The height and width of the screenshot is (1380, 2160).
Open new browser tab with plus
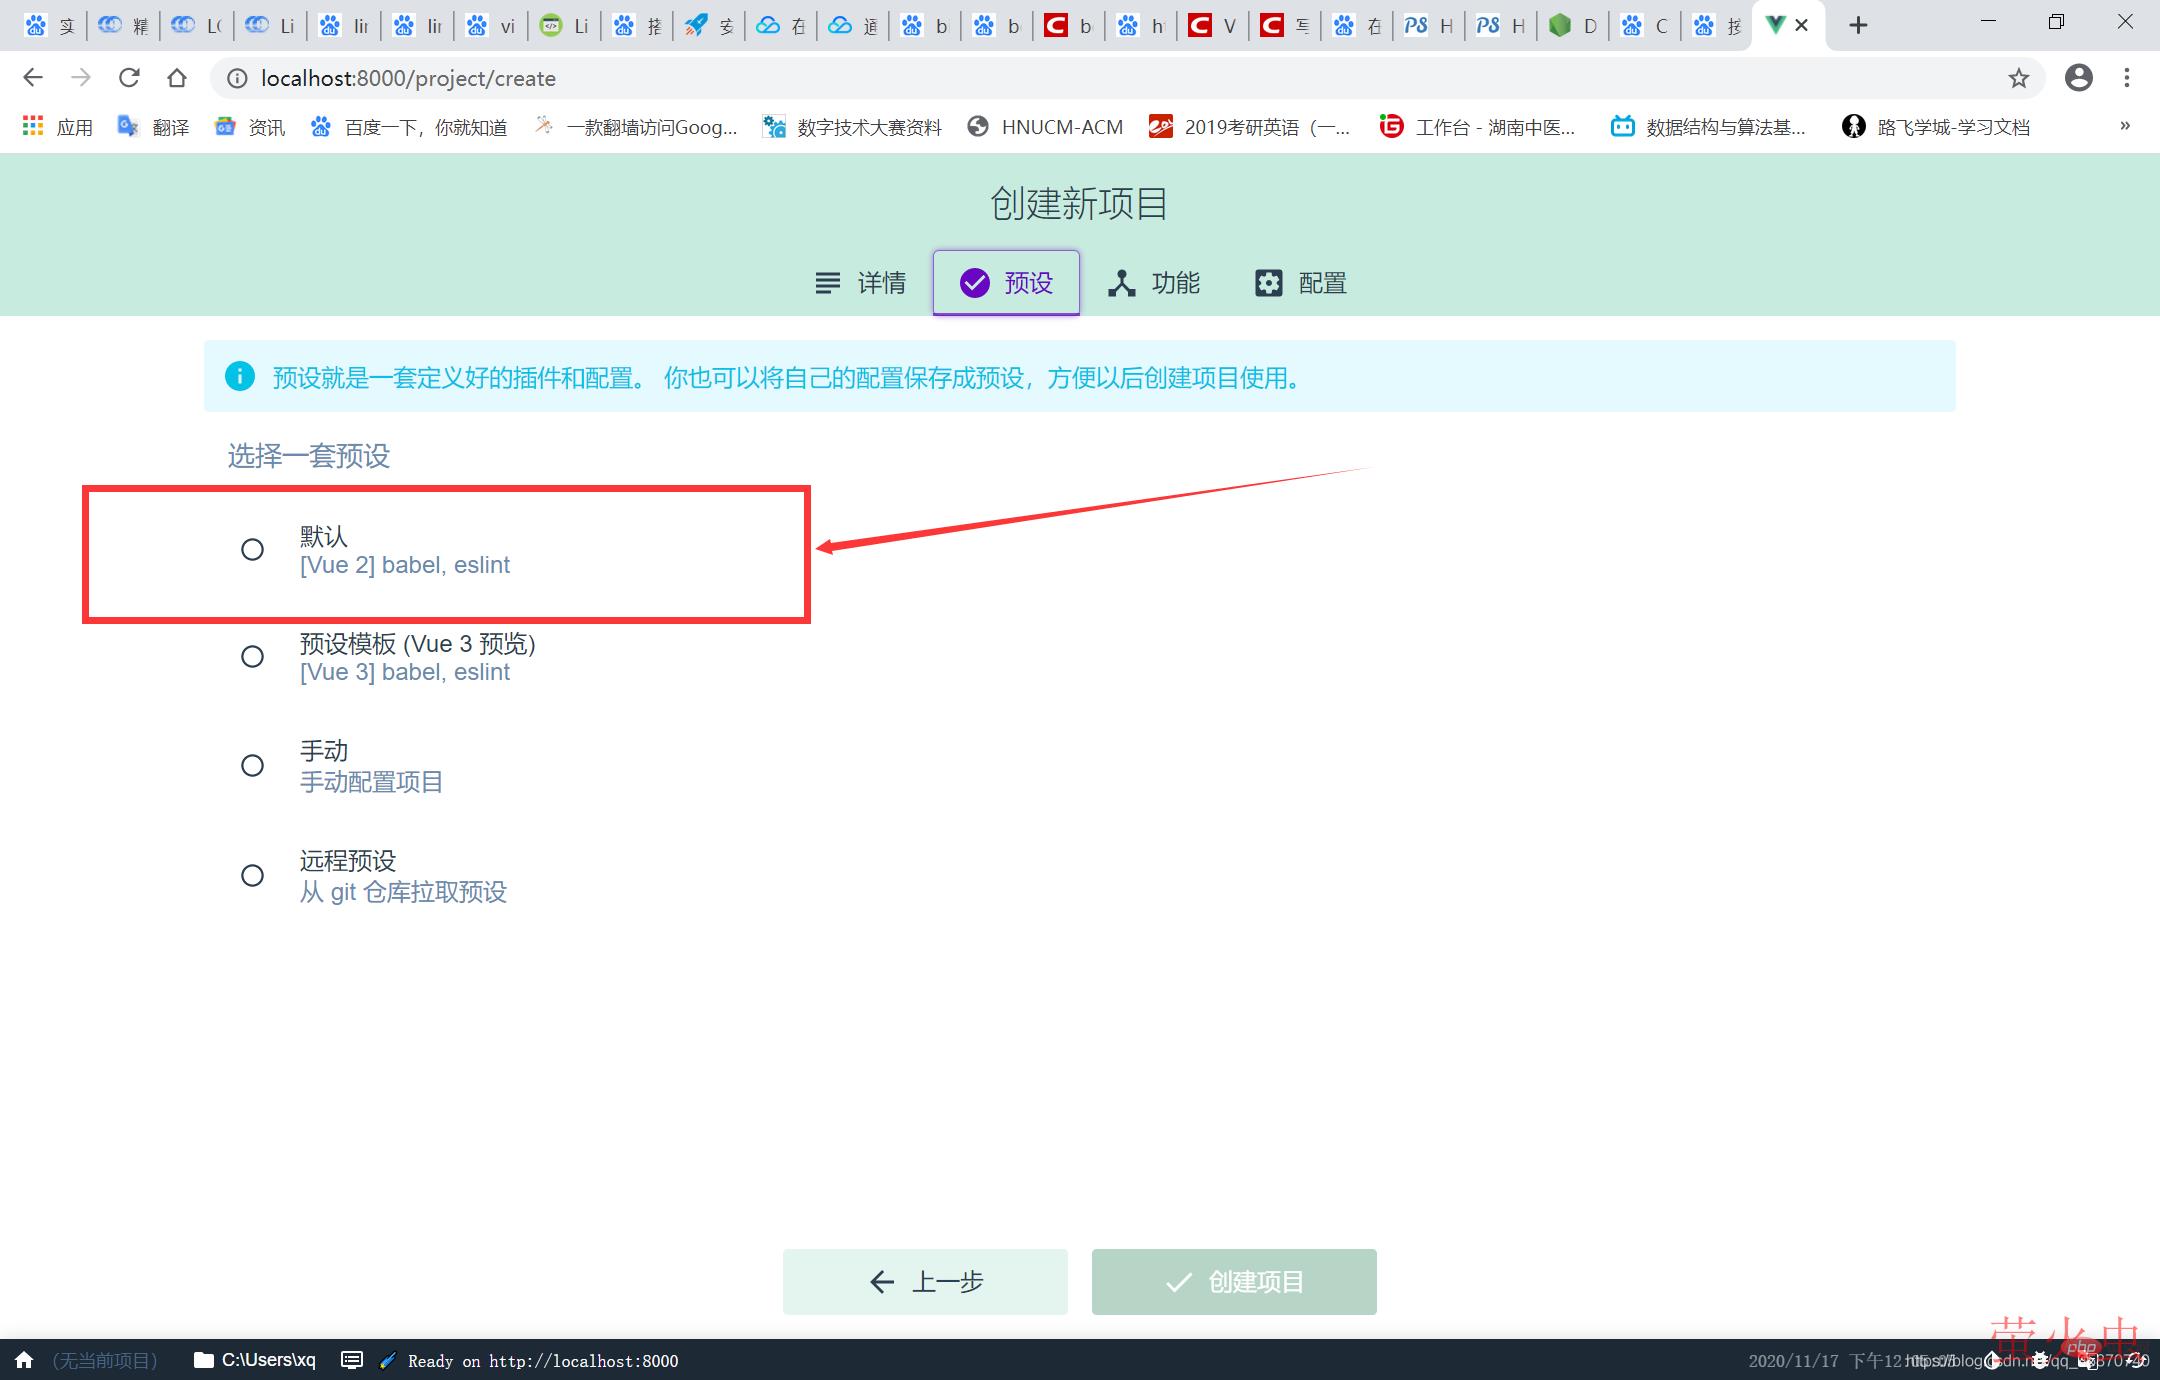[x=1858, y=25]
